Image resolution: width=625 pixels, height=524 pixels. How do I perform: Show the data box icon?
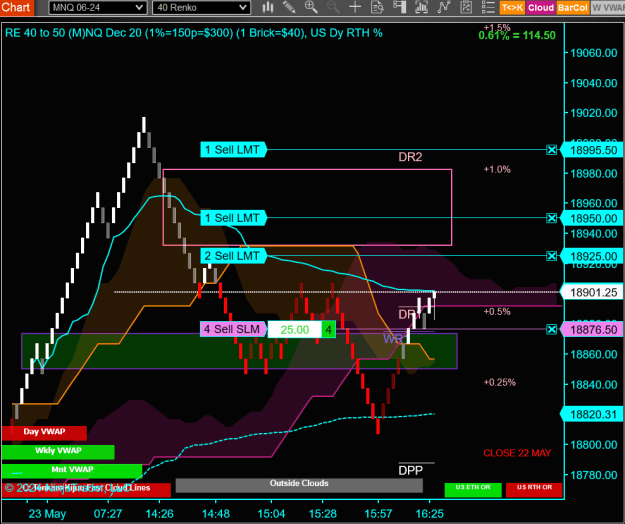[x=377, y=7]
